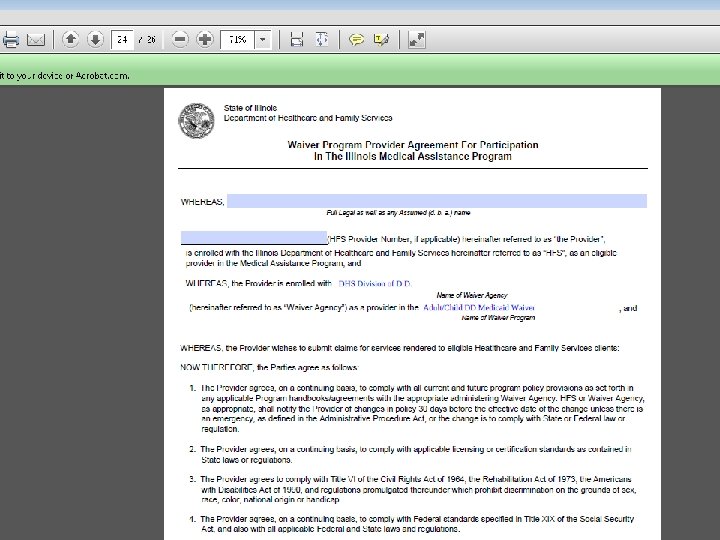Viewport: 720px width, 540px height.
Task: Open the zoom percentage dropdown arrow
Action: (263, 39)
